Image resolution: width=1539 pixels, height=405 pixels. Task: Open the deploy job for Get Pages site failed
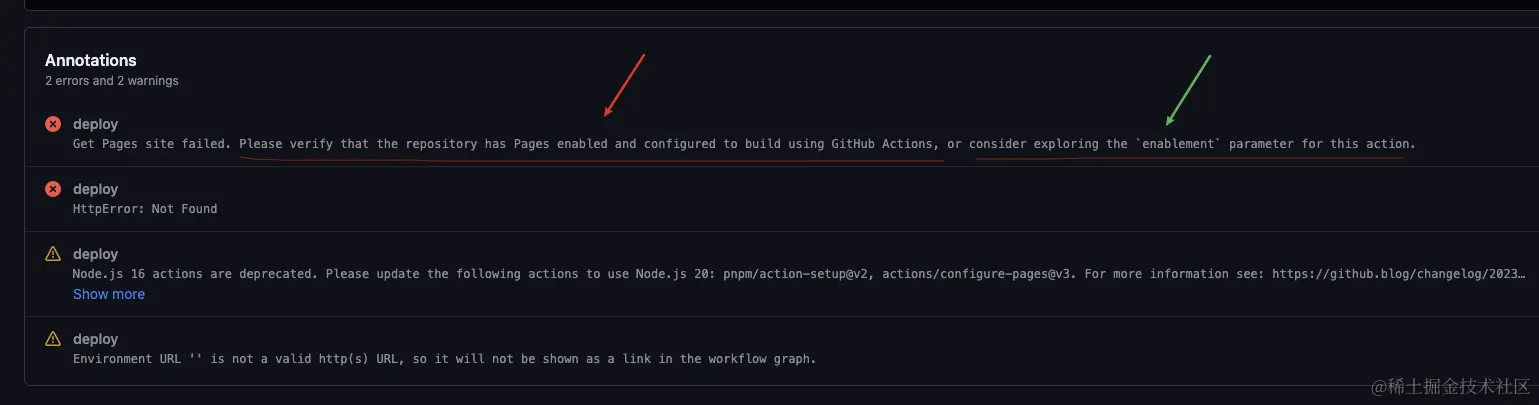[x=96, y=124]
